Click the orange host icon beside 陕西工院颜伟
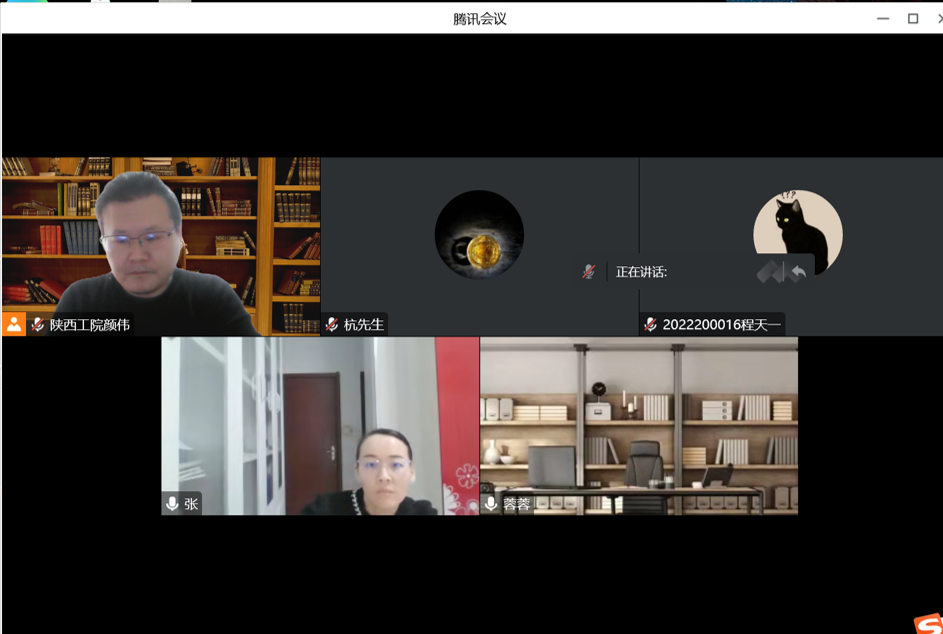The width and height of the screenshot is (943, 634). click(14, 324)
